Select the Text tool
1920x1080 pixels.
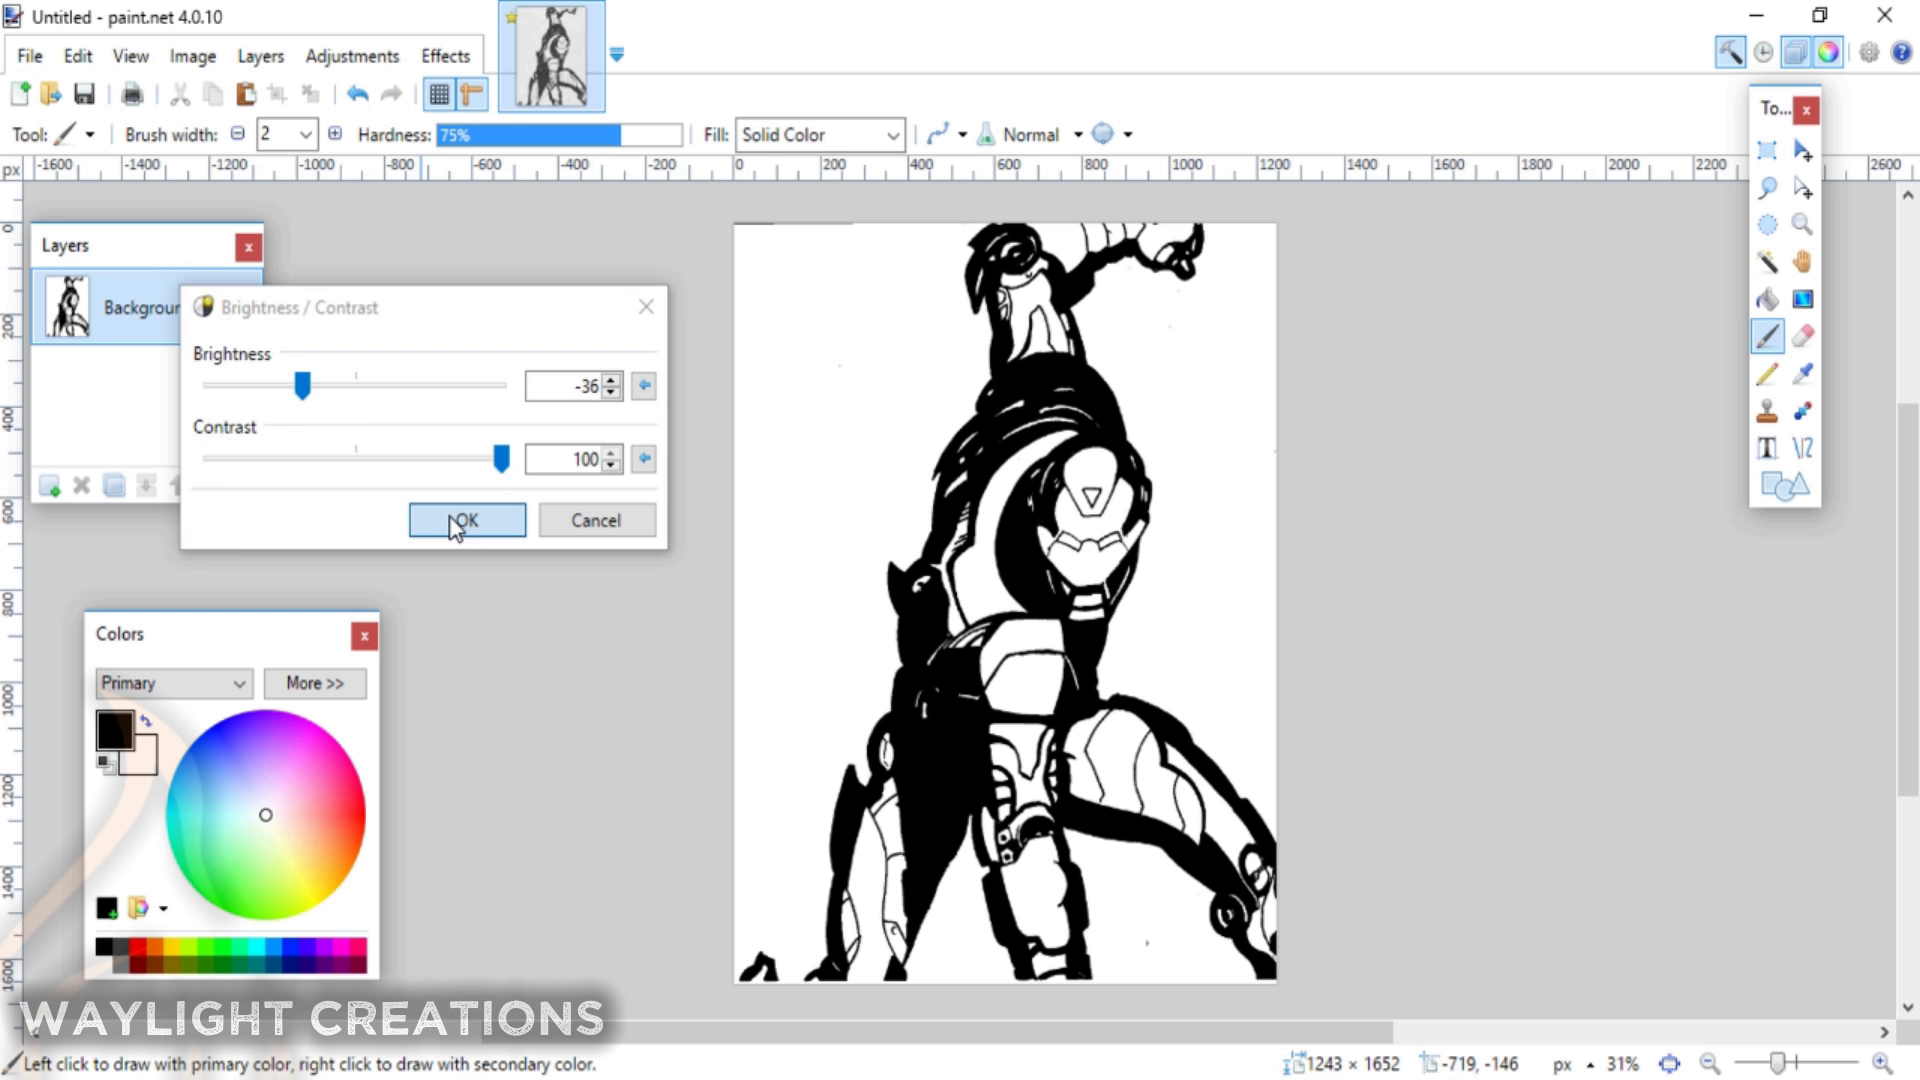coord(1767,448)
